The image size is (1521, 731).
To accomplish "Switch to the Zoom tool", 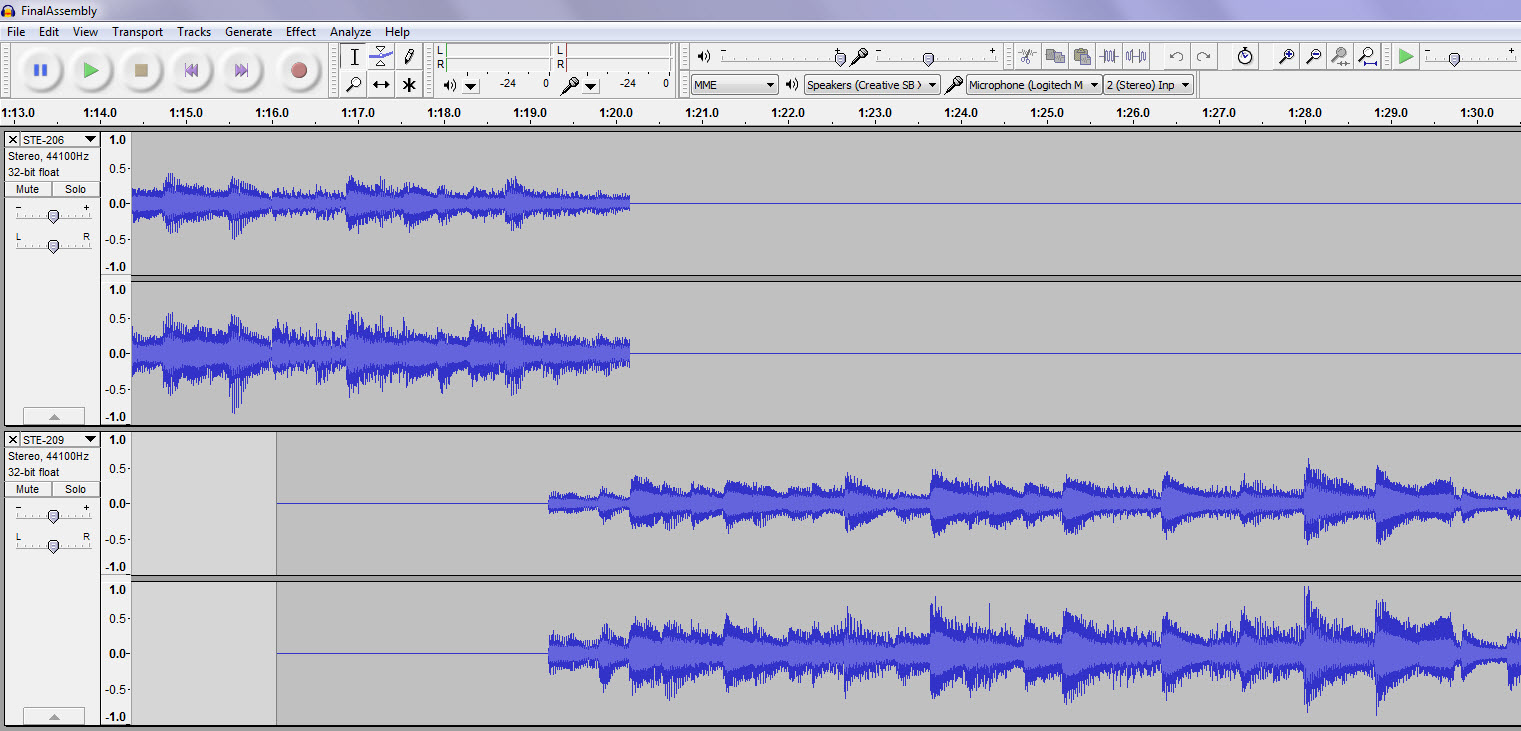I will click(x=354, y=85).
